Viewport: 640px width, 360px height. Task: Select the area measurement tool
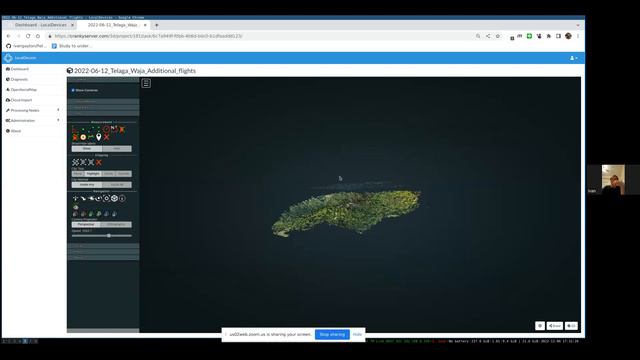[x=122, y=129]
